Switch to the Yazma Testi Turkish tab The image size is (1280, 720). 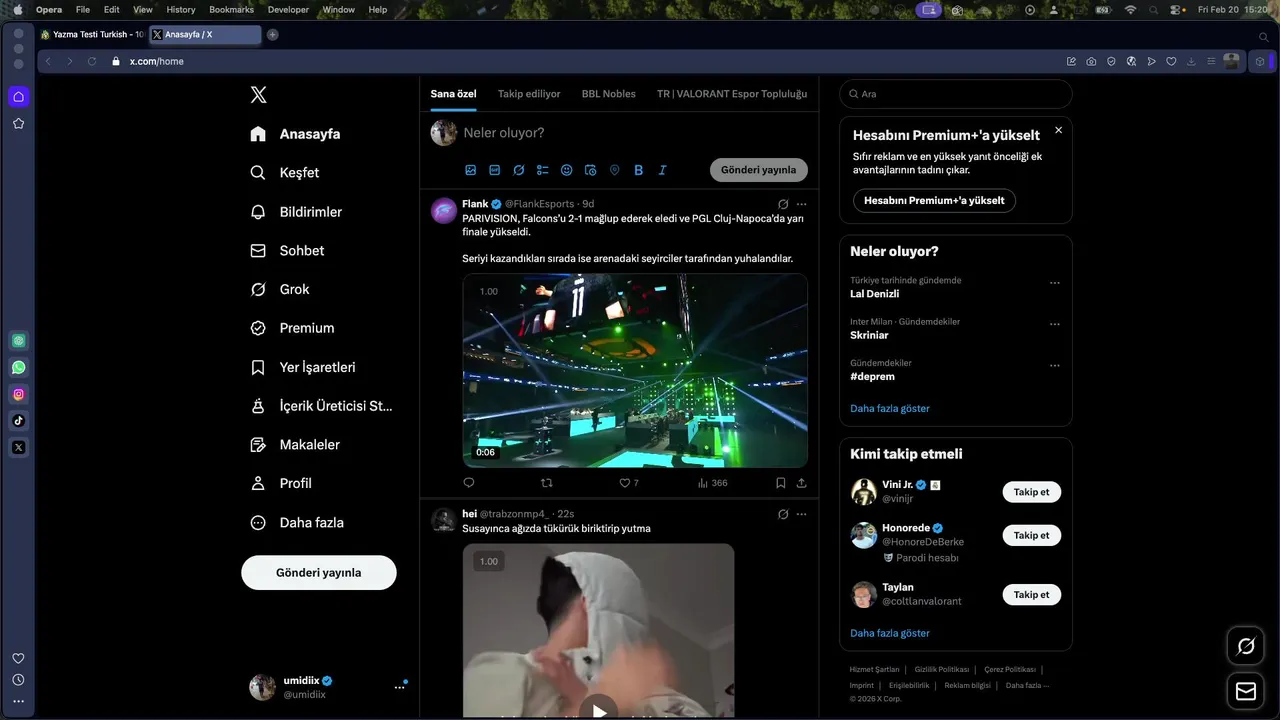(92, 34)
